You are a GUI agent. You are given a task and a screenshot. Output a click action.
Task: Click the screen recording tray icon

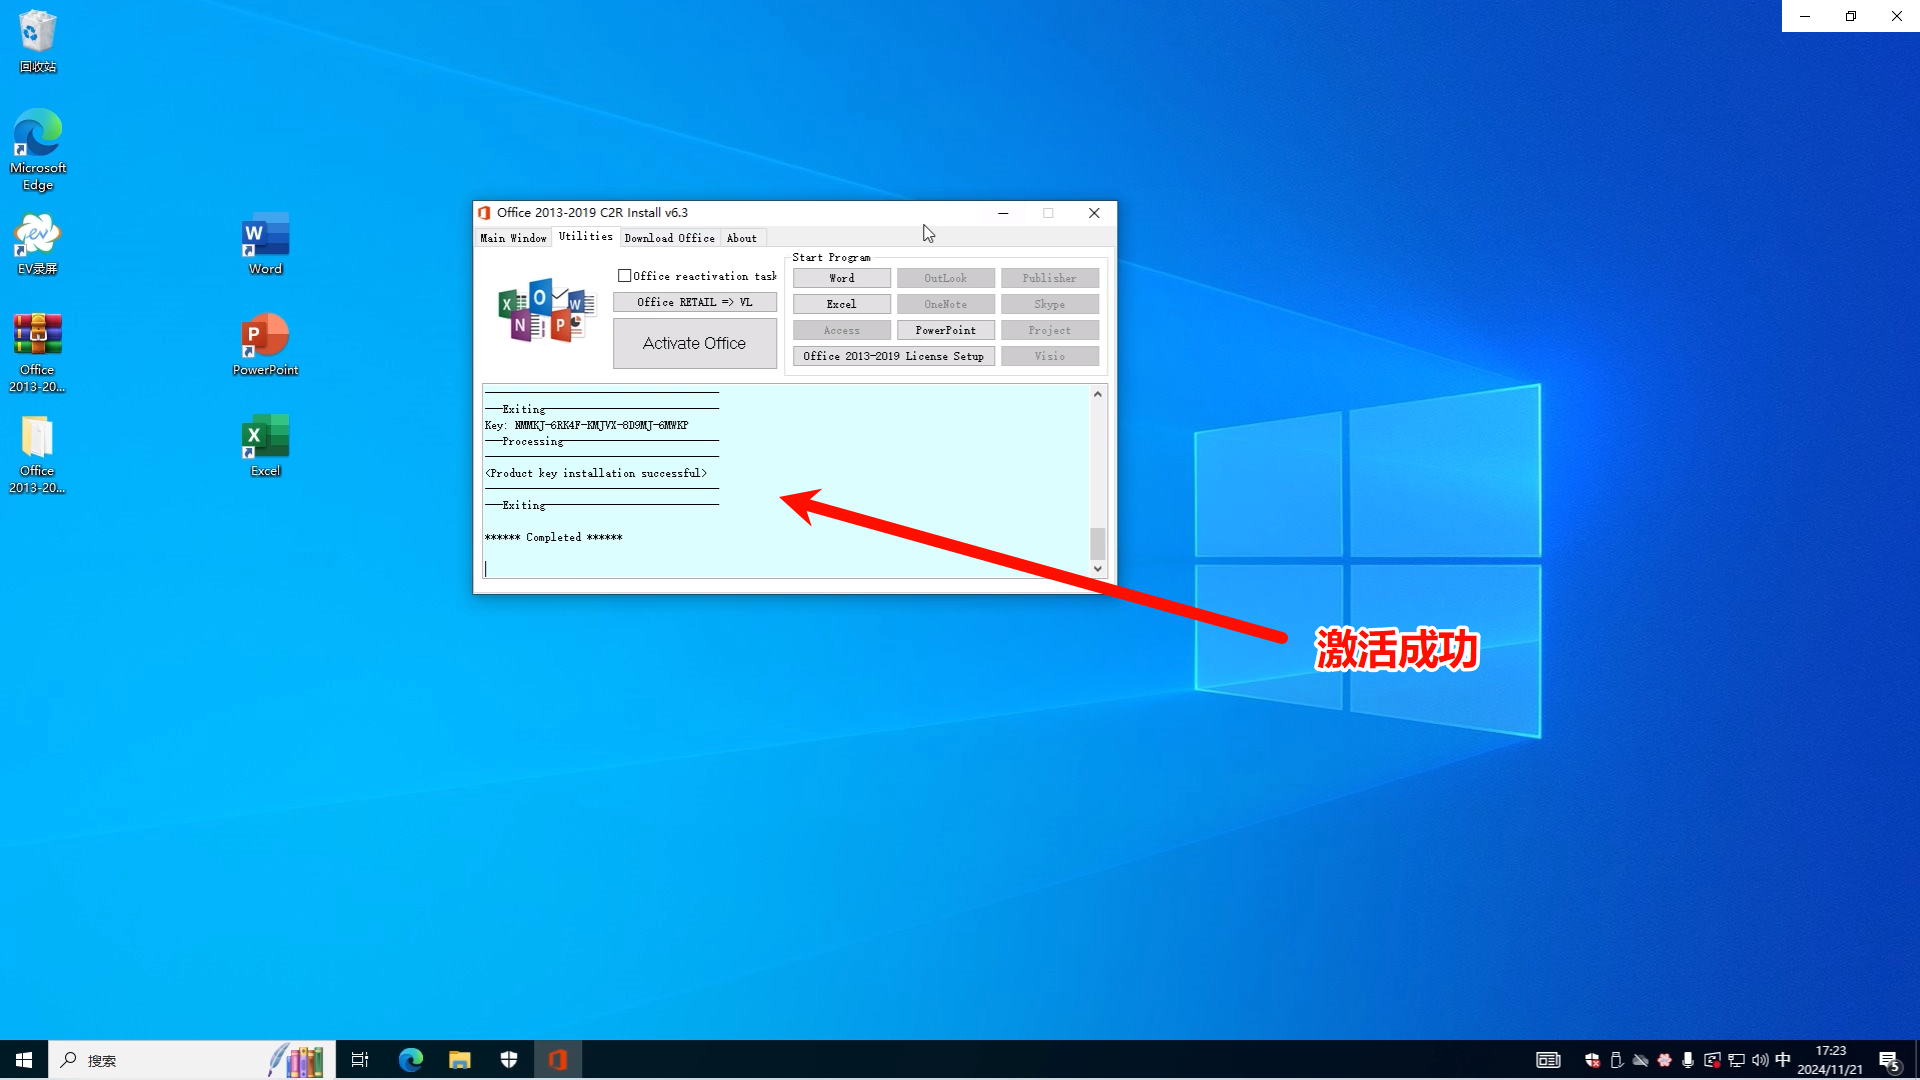(x=1712, y=1060)
